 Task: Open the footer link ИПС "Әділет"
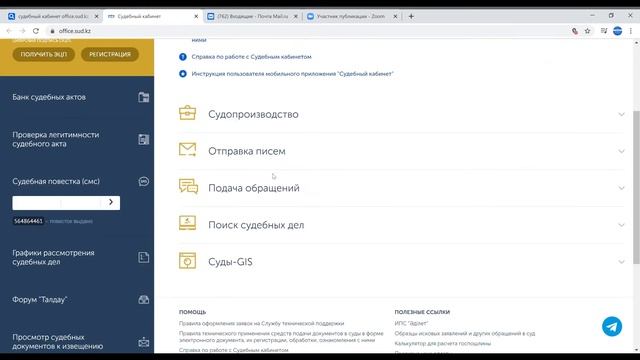coord(411,323)
